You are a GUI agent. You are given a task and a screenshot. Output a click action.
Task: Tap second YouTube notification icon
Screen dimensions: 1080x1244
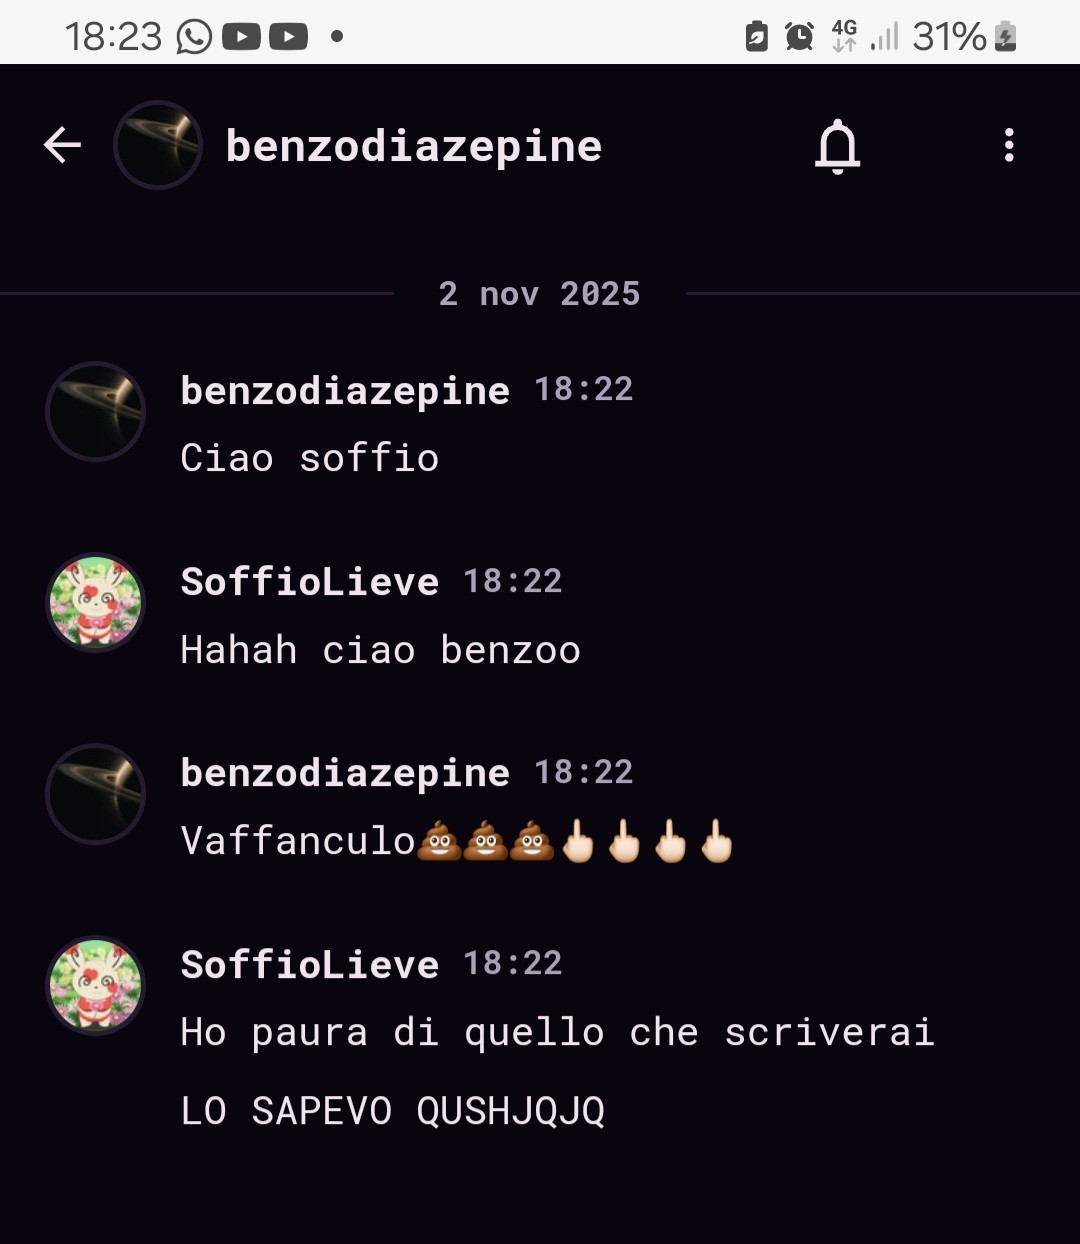[288, 37]
